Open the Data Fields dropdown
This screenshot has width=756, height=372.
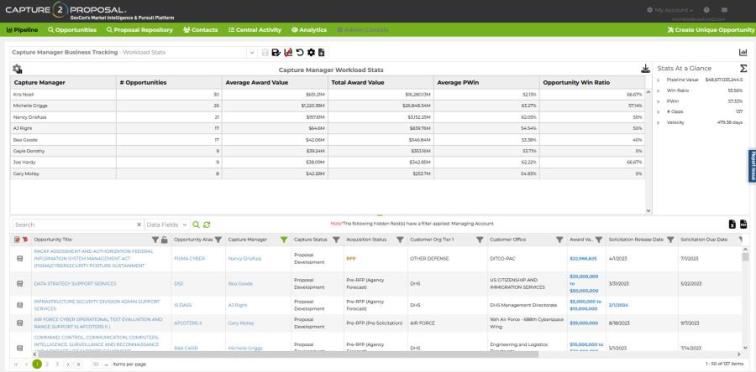[x=166, y=225]
